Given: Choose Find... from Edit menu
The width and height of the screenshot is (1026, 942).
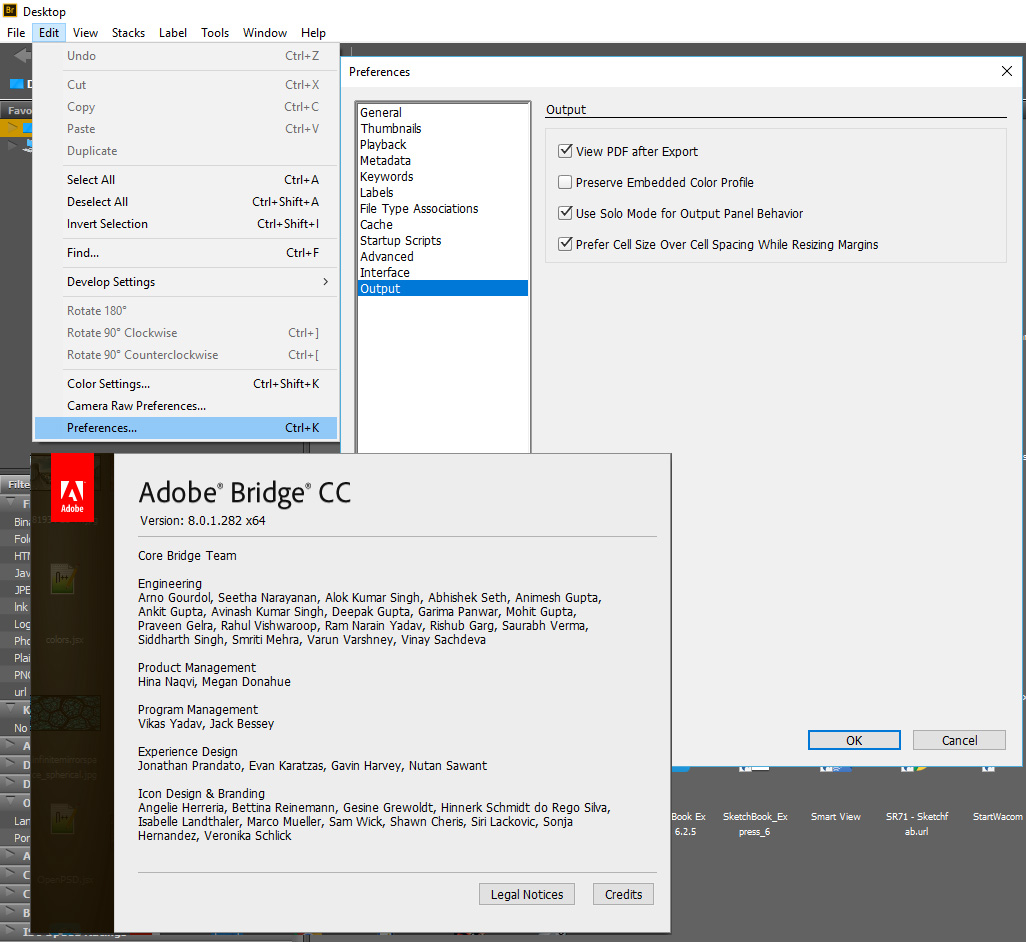Looking at the screenshot, I should (186, 253).
